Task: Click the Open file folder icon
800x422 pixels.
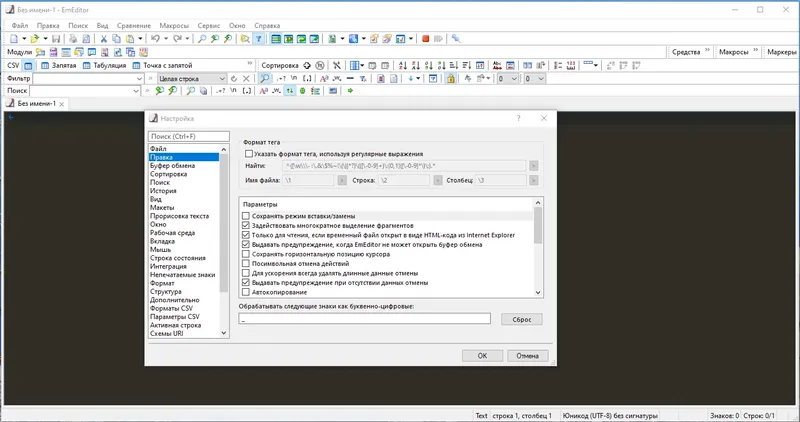Action: (35, 39)
